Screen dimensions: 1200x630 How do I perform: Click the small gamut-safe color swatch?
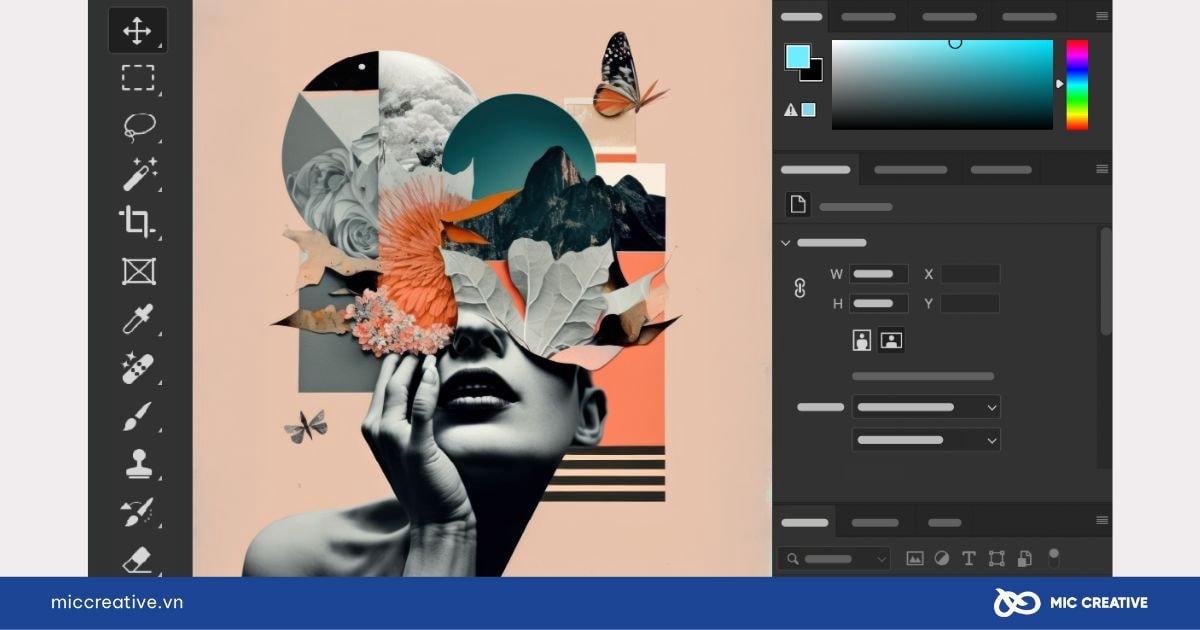point(808,110)
